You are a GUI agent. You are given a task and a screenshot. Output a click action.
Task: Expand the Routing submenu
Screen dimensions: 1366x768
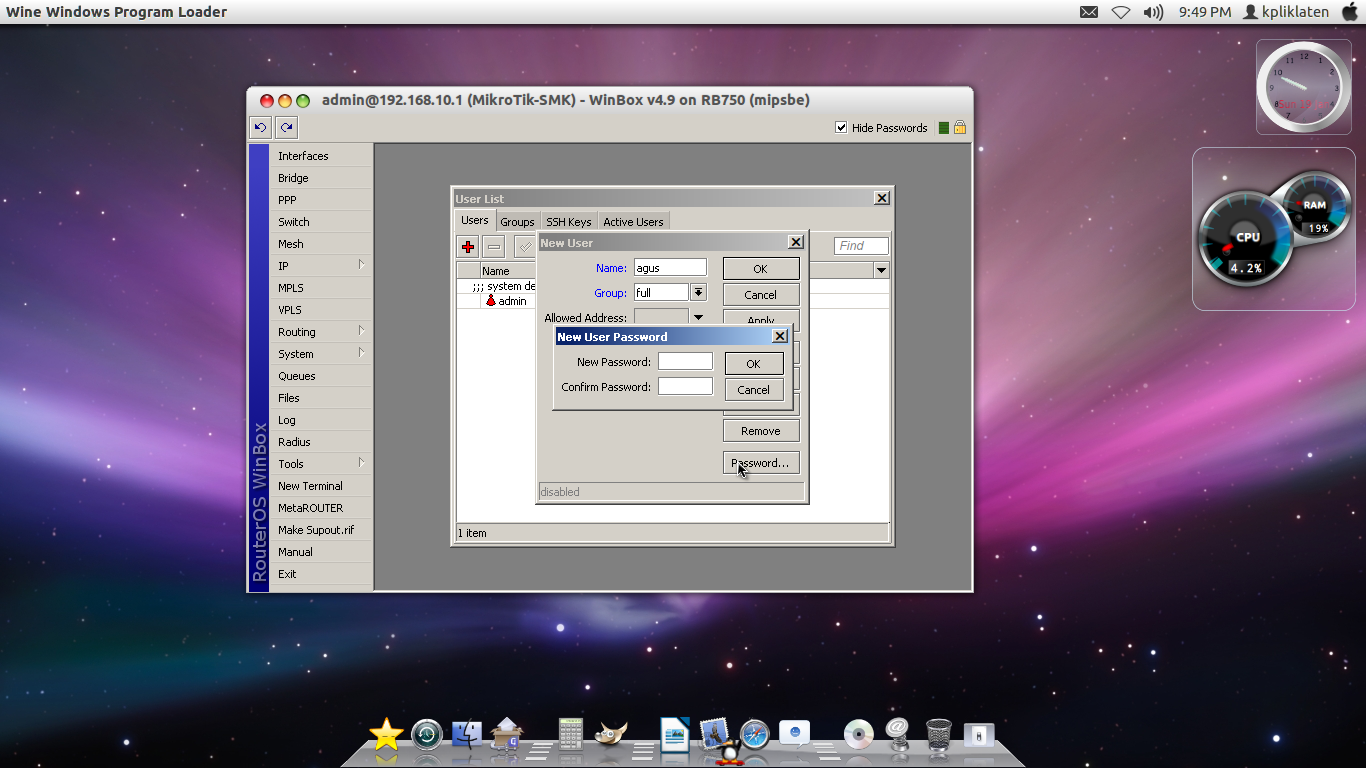tap(361, 331)
